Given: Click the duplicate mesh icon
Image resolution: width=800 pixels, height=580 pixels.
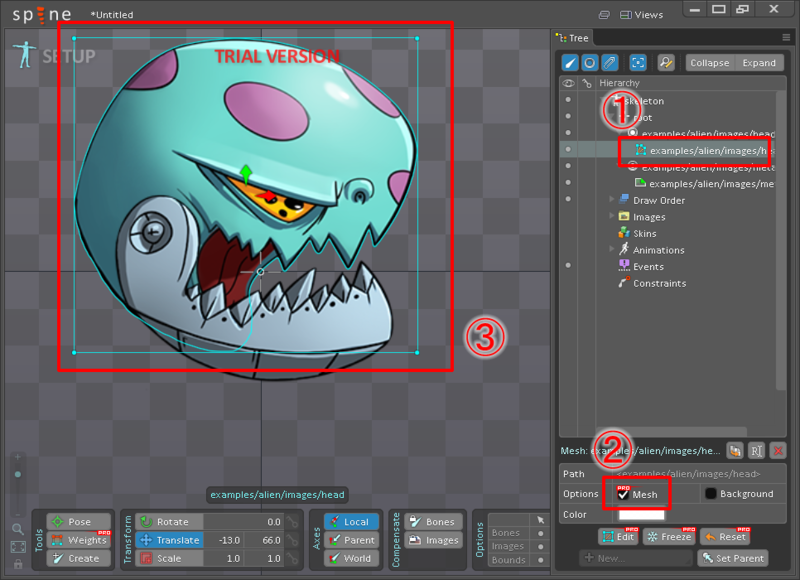Looking at the screenshot, I should pos(735,450).
